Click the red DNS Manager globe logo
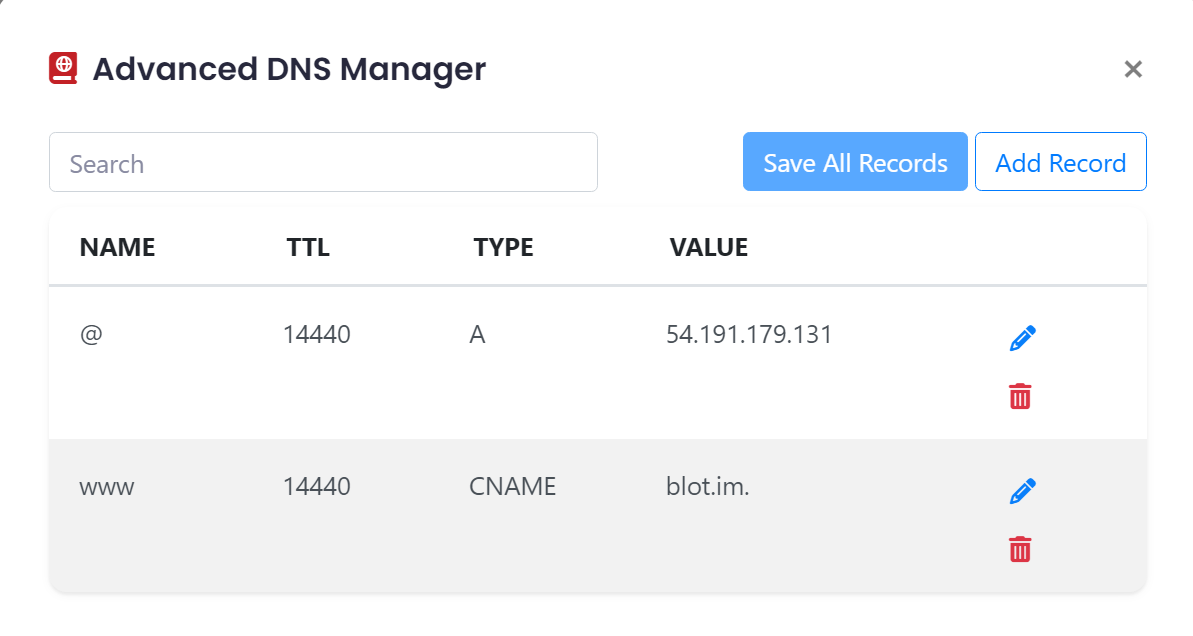 tap(63, 68)
